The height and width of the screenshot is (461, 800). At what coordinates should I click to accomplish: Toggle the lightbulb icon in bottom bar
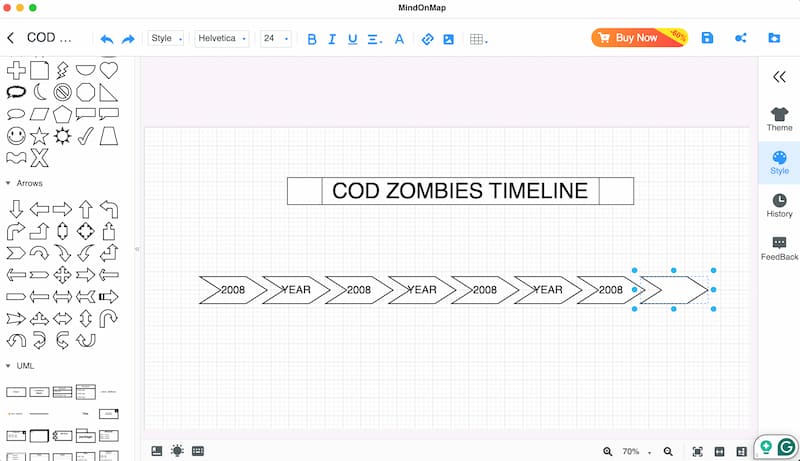pos(177,451)
